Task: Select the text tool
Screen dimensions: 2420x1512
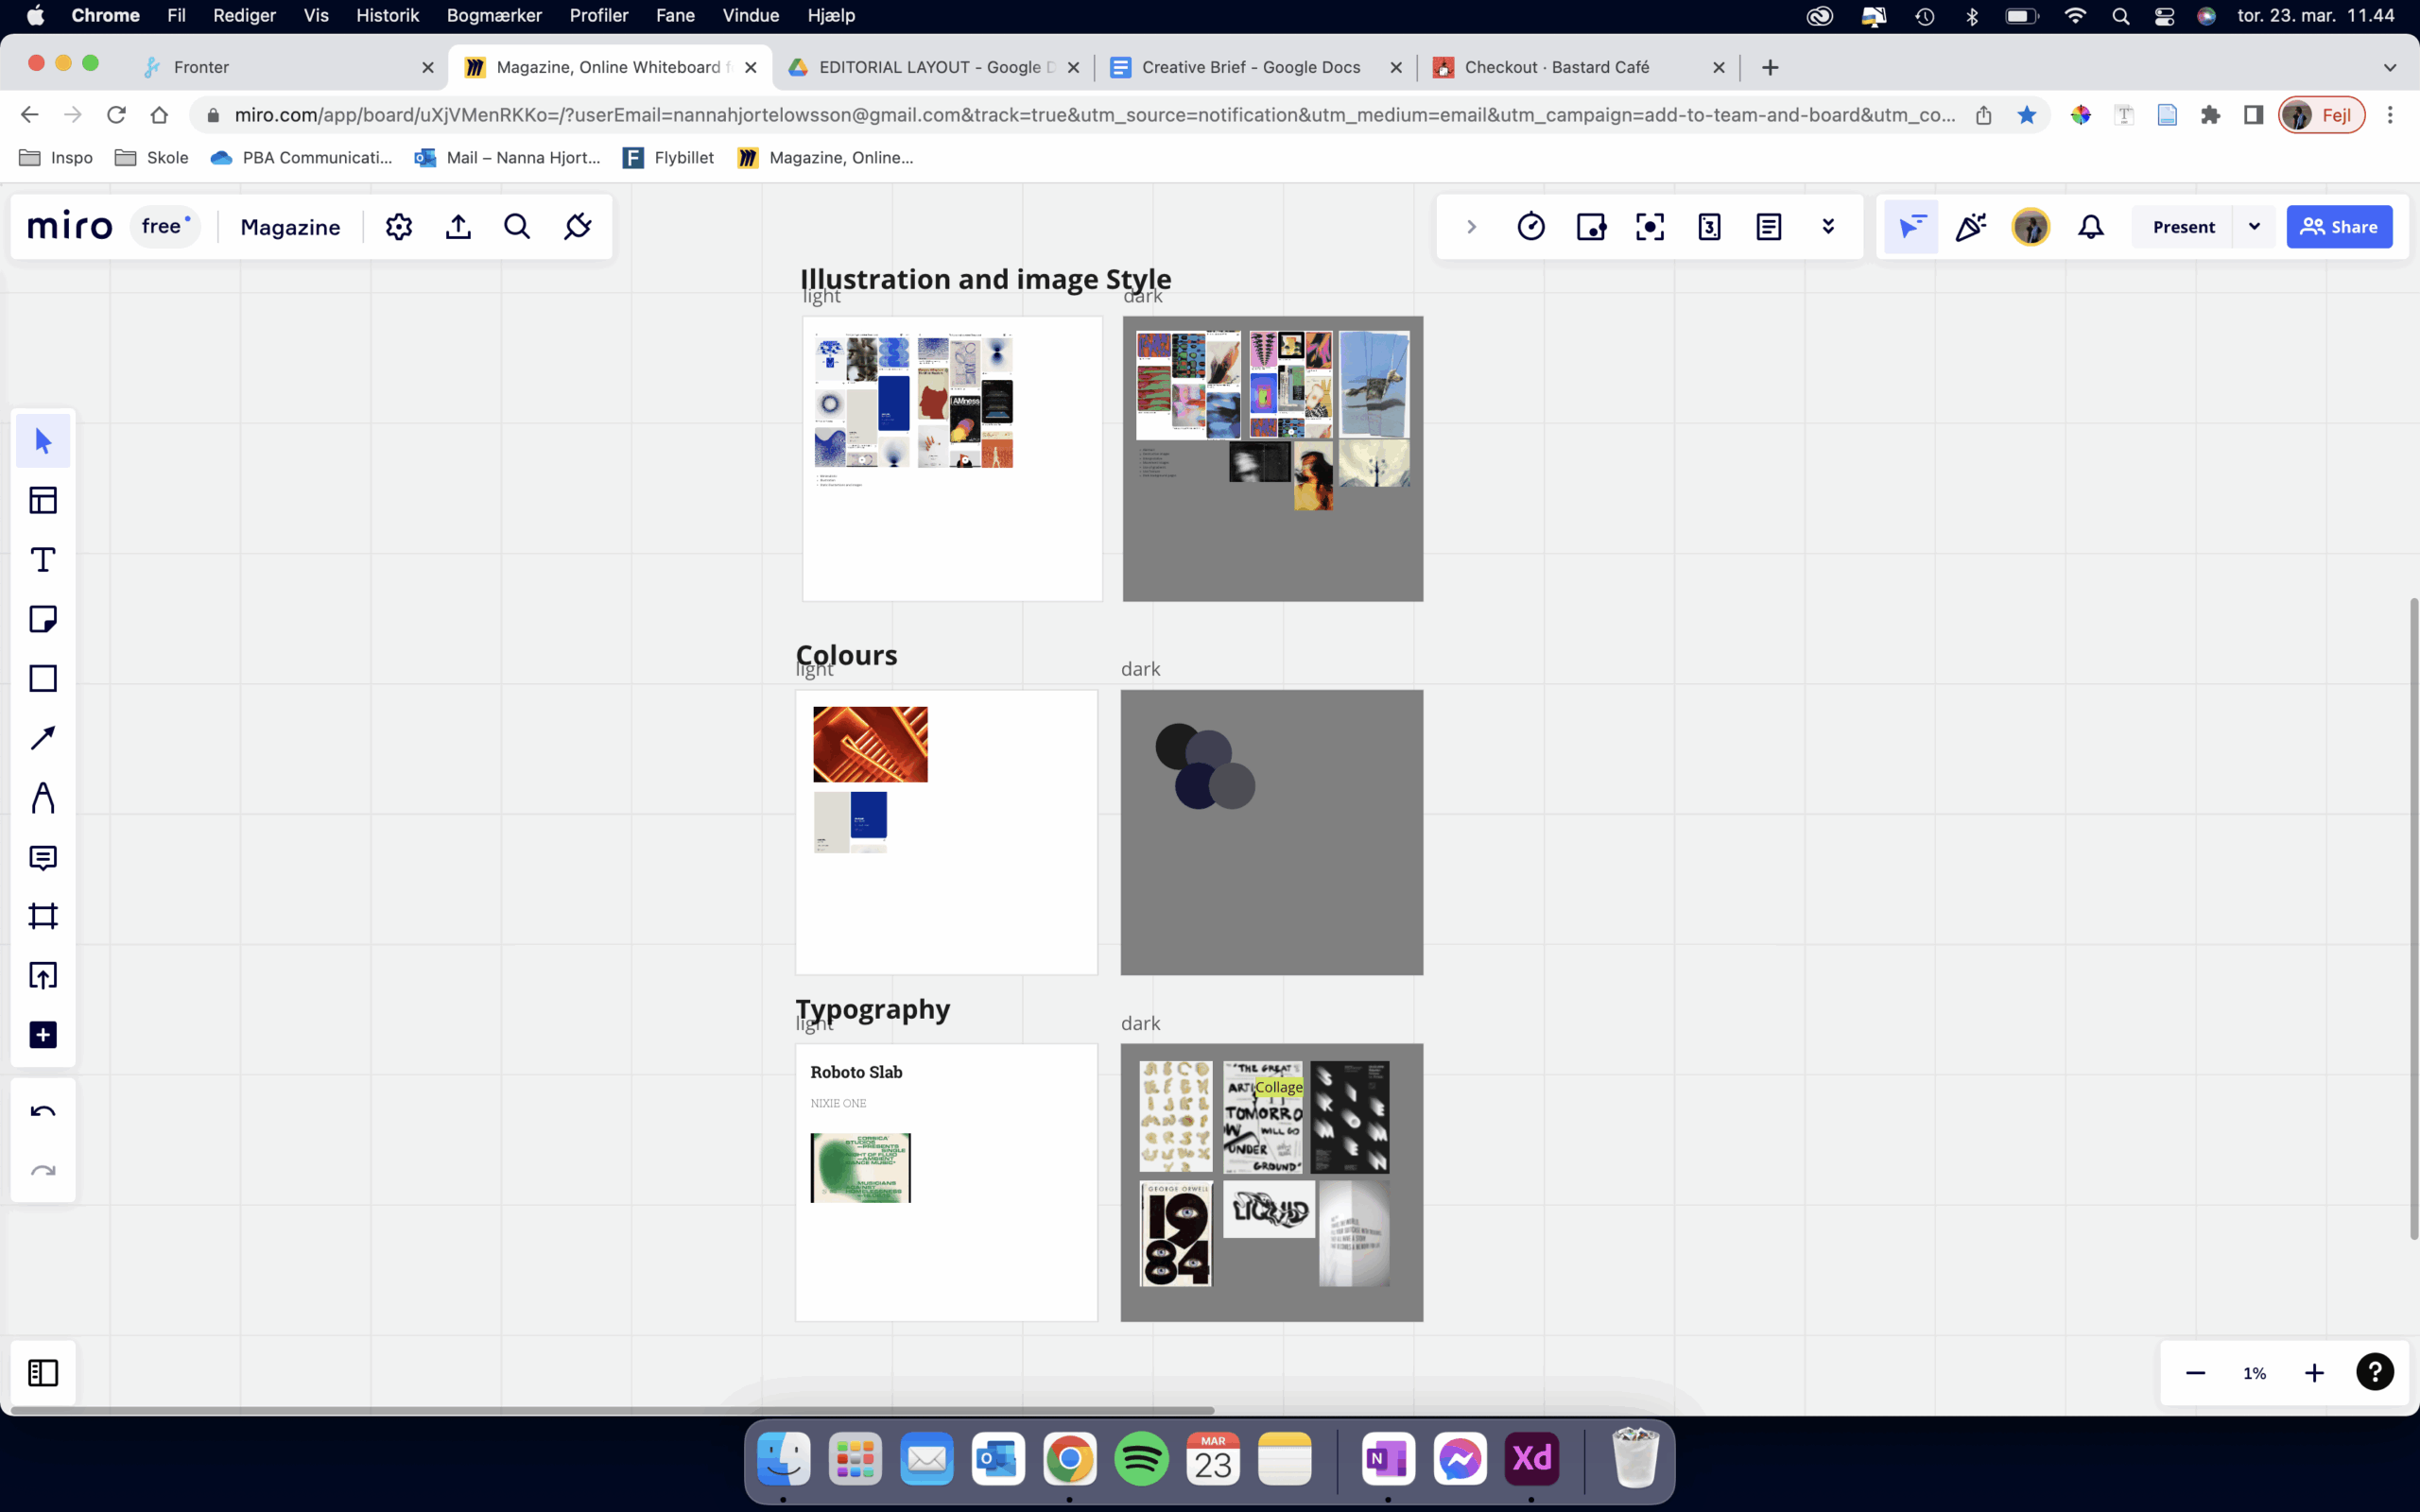Action: coord(42,560)
